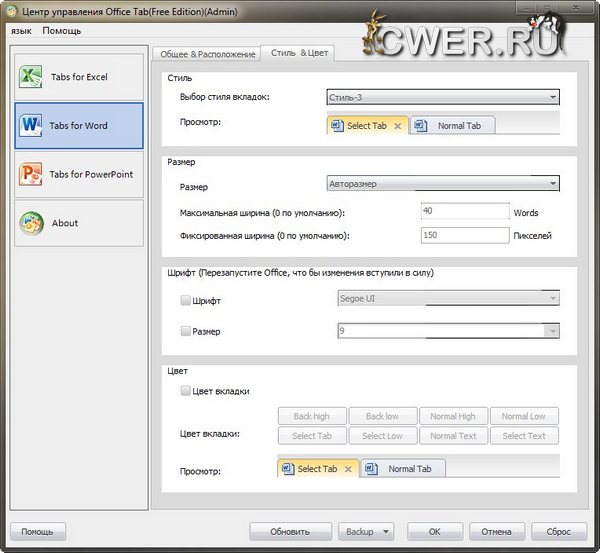Select the PowerPoint icon in sidebar
This screenshot has width=600, height=553.
[x=31, y=175]
